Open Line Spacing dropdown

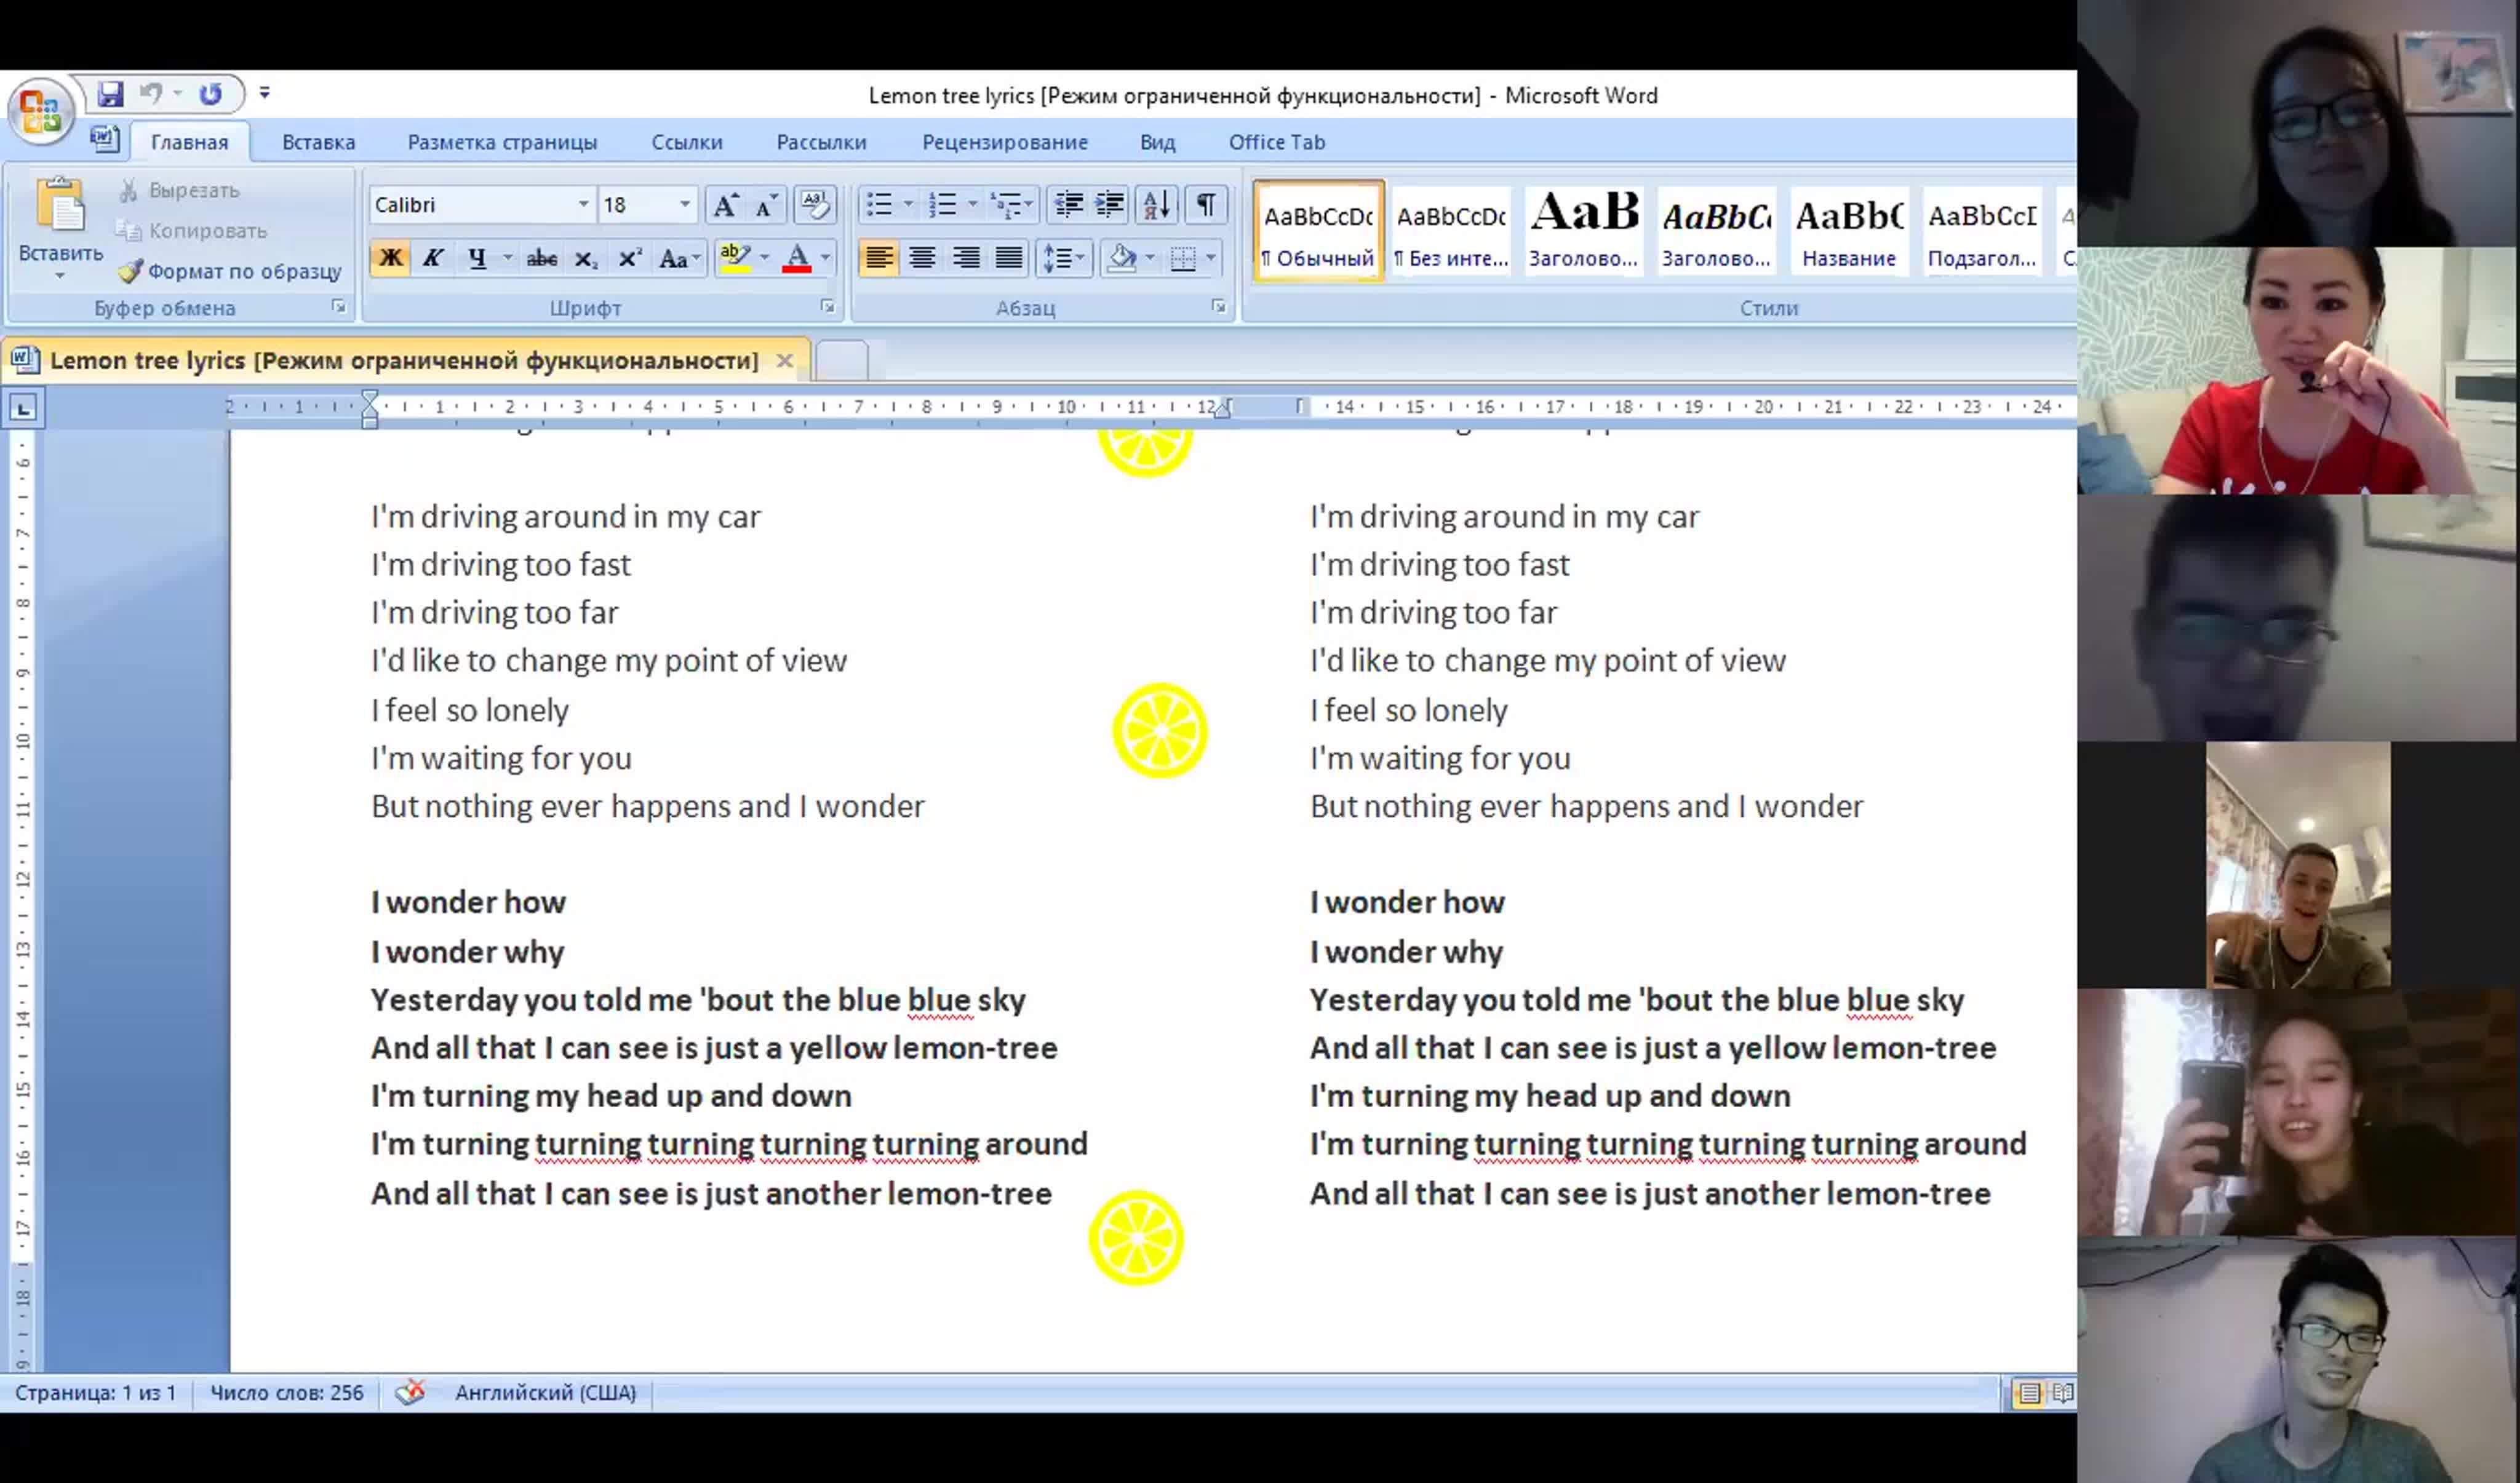click(x=1064, y=258)
